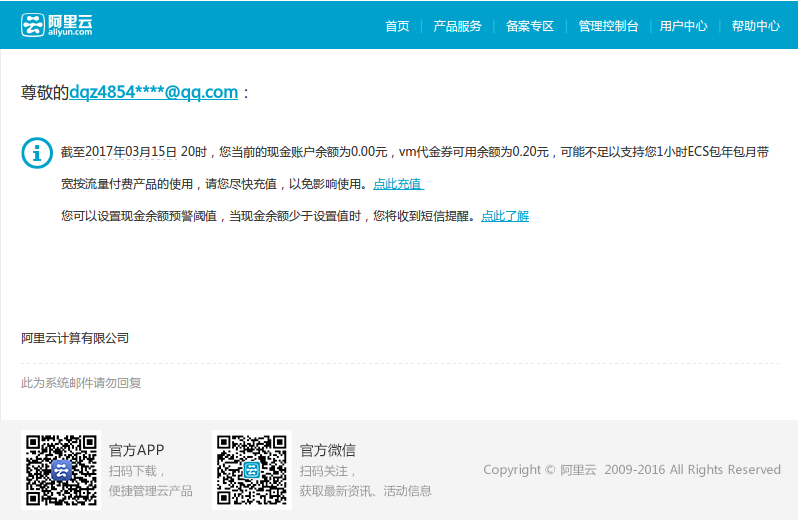Open the 点此了解 link
The image size is (798, 520).
point(505,216)
